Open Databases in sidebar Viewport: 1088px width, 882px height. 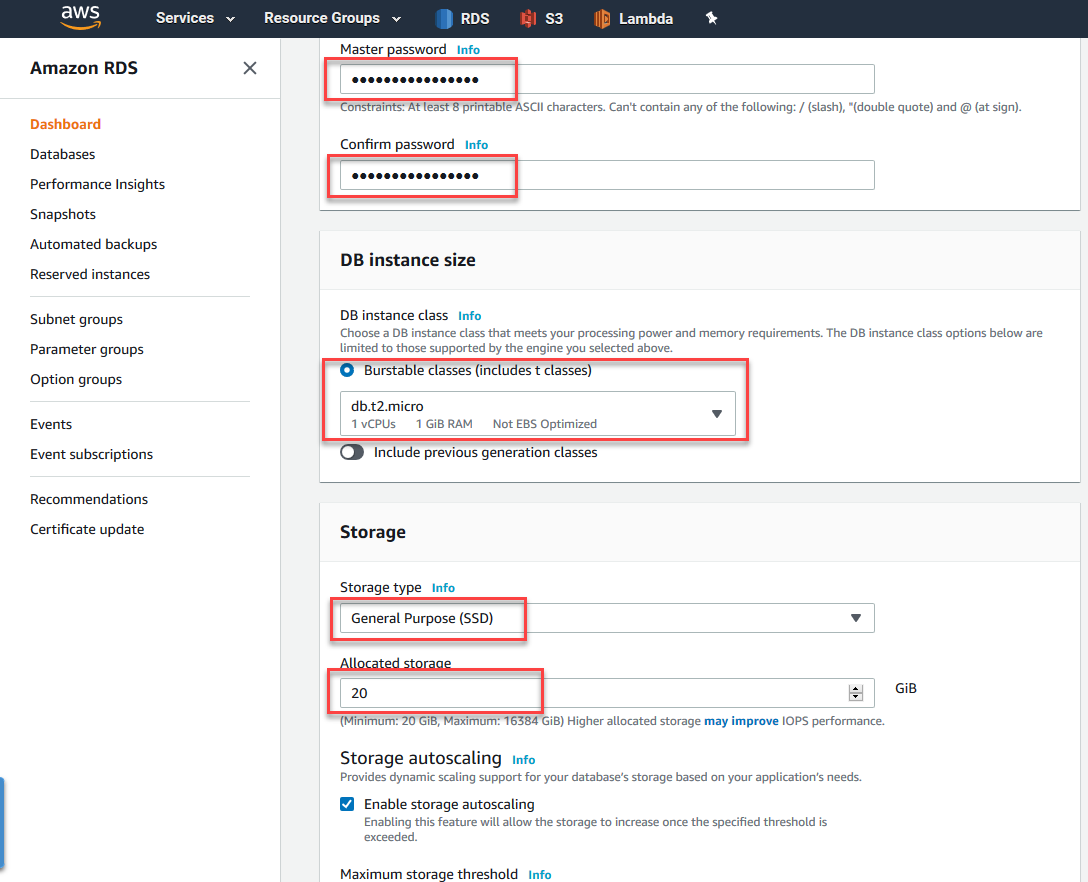pos(62,154)
